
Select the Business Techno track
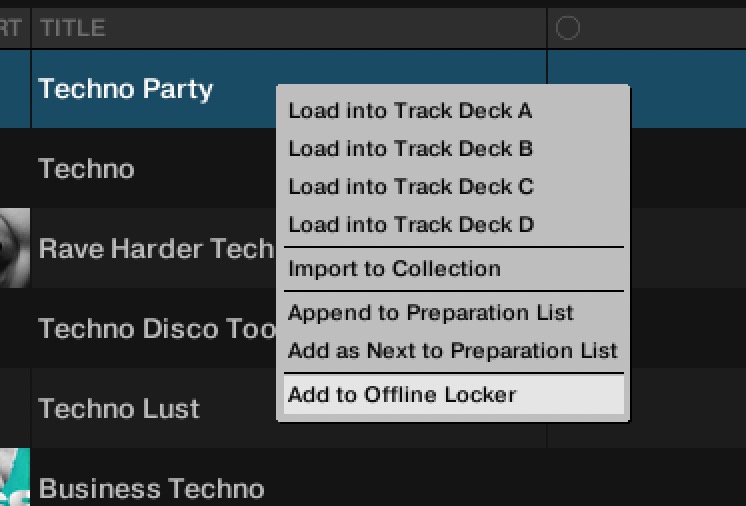[x=151, y=489]
